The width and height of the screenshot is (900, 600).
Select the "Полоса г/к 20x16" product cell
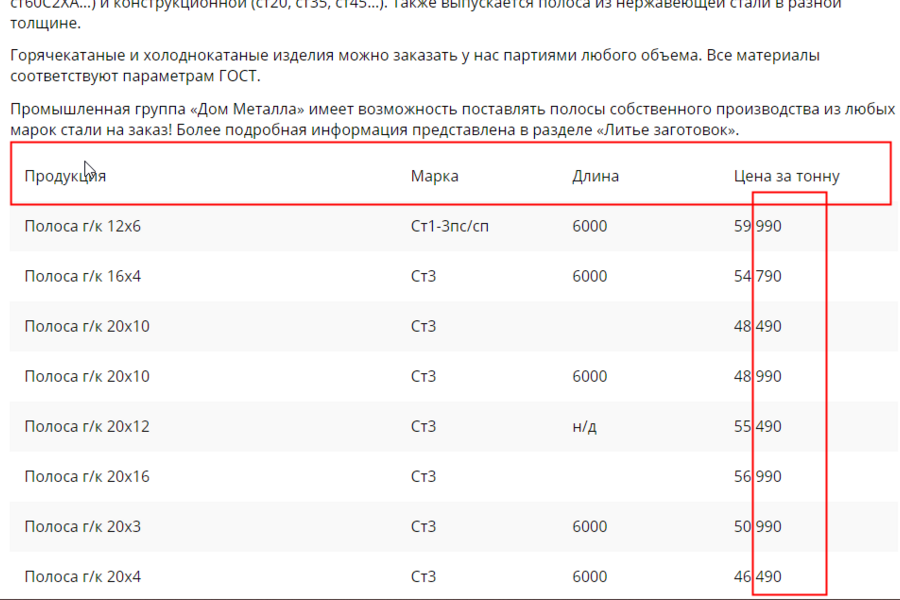click(x=87, y=476)
